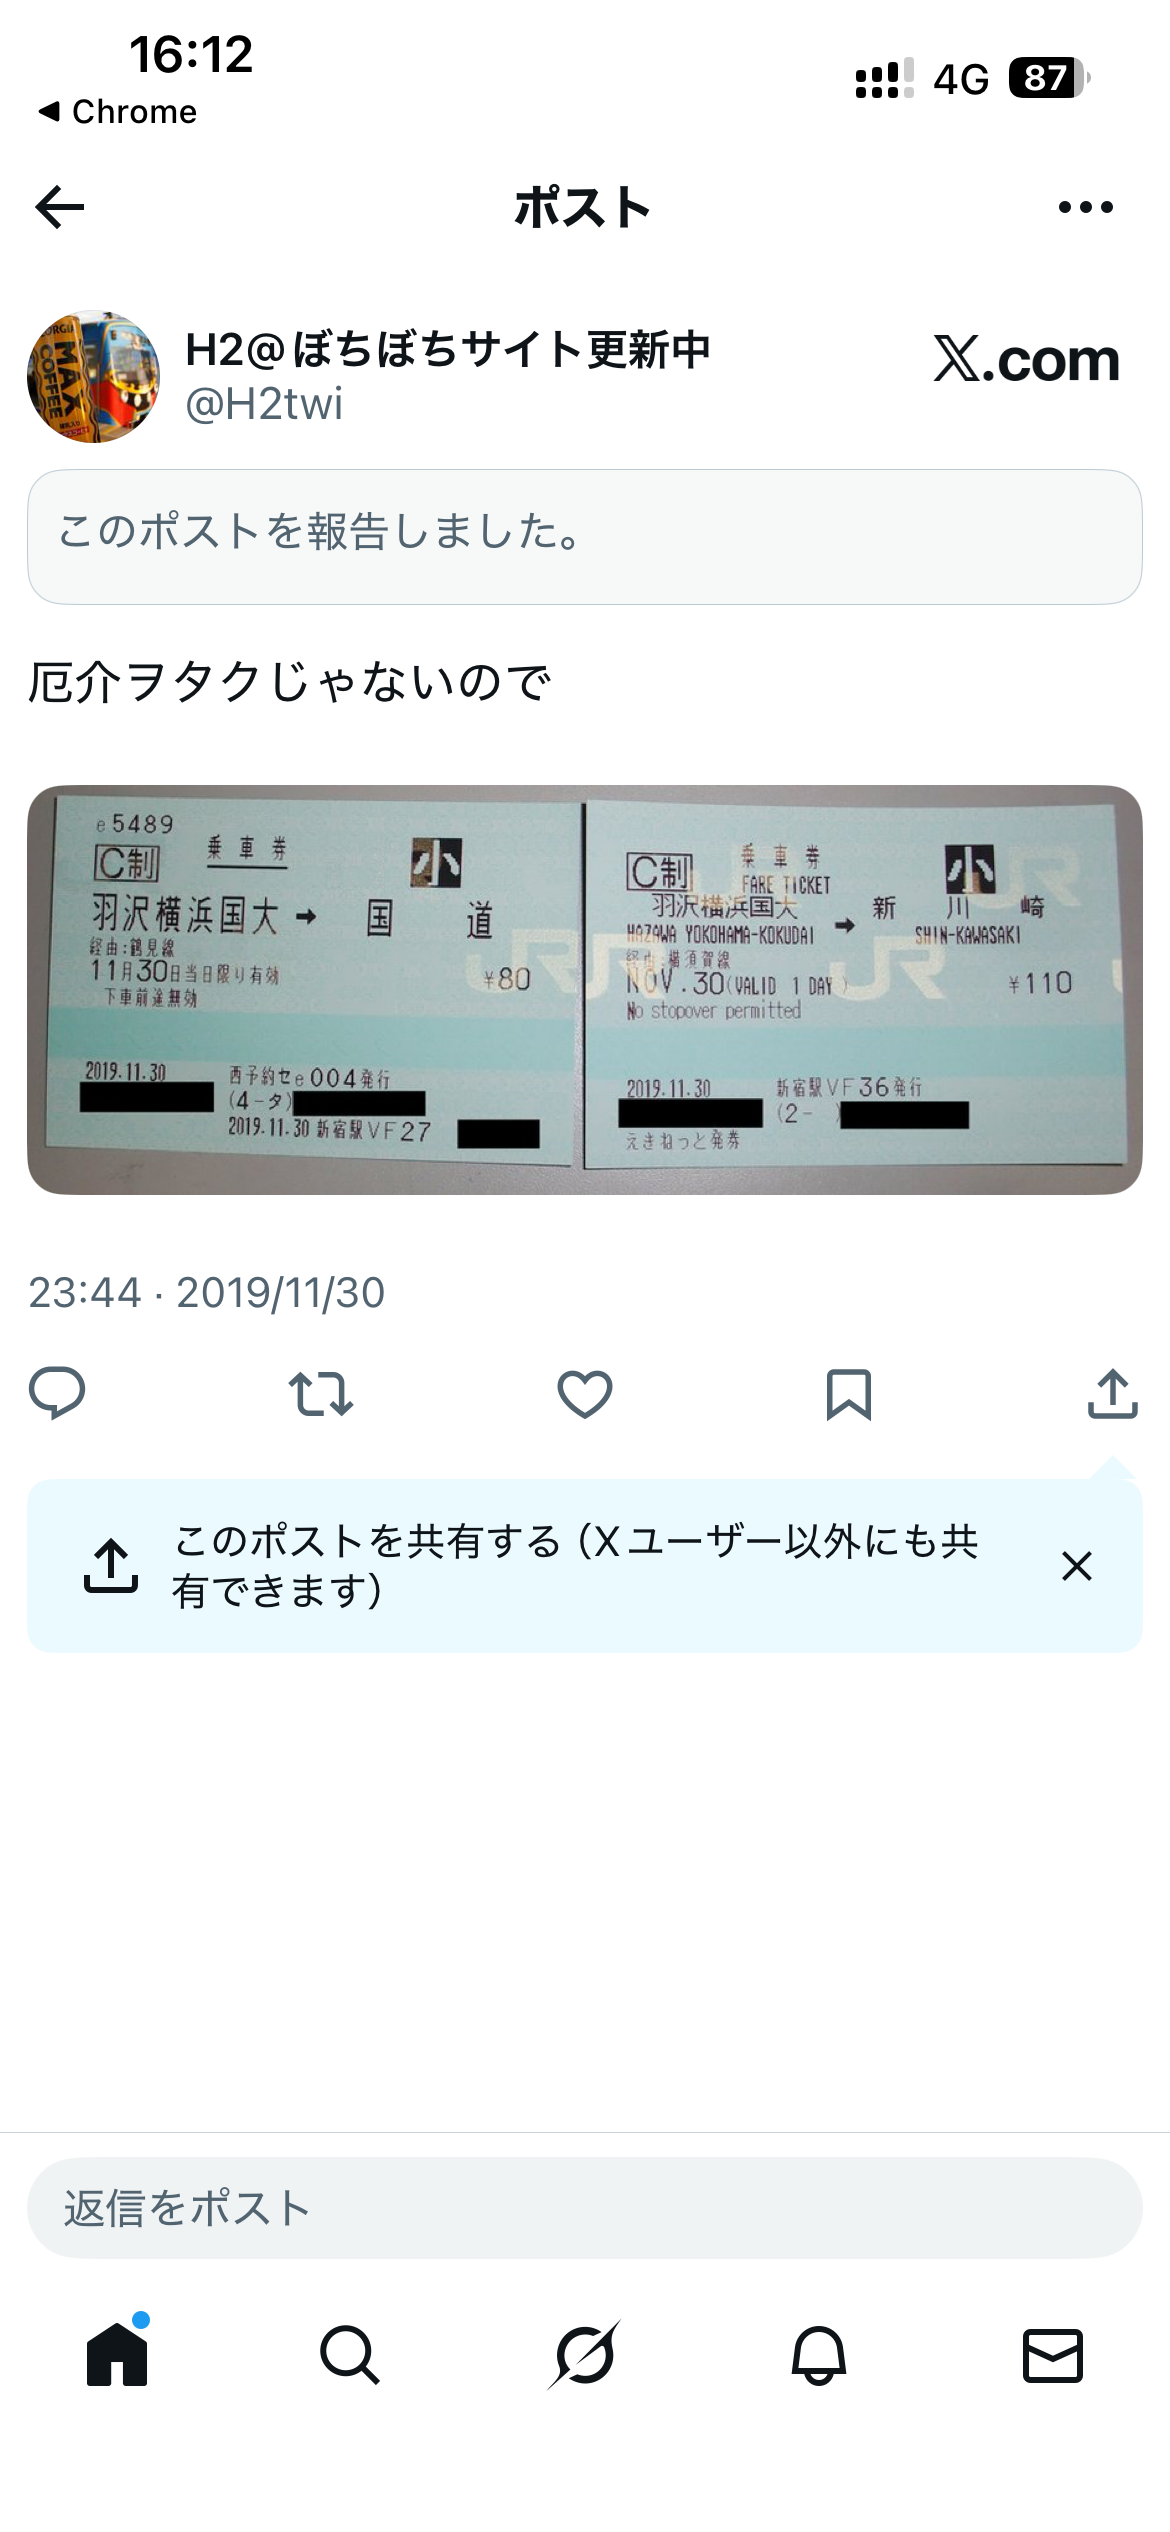This screenshot has width=1170, height=2532.
Task: Tap the post timestamp 23:44 · 2019/11/30
Action: [x=206, y=1292]
